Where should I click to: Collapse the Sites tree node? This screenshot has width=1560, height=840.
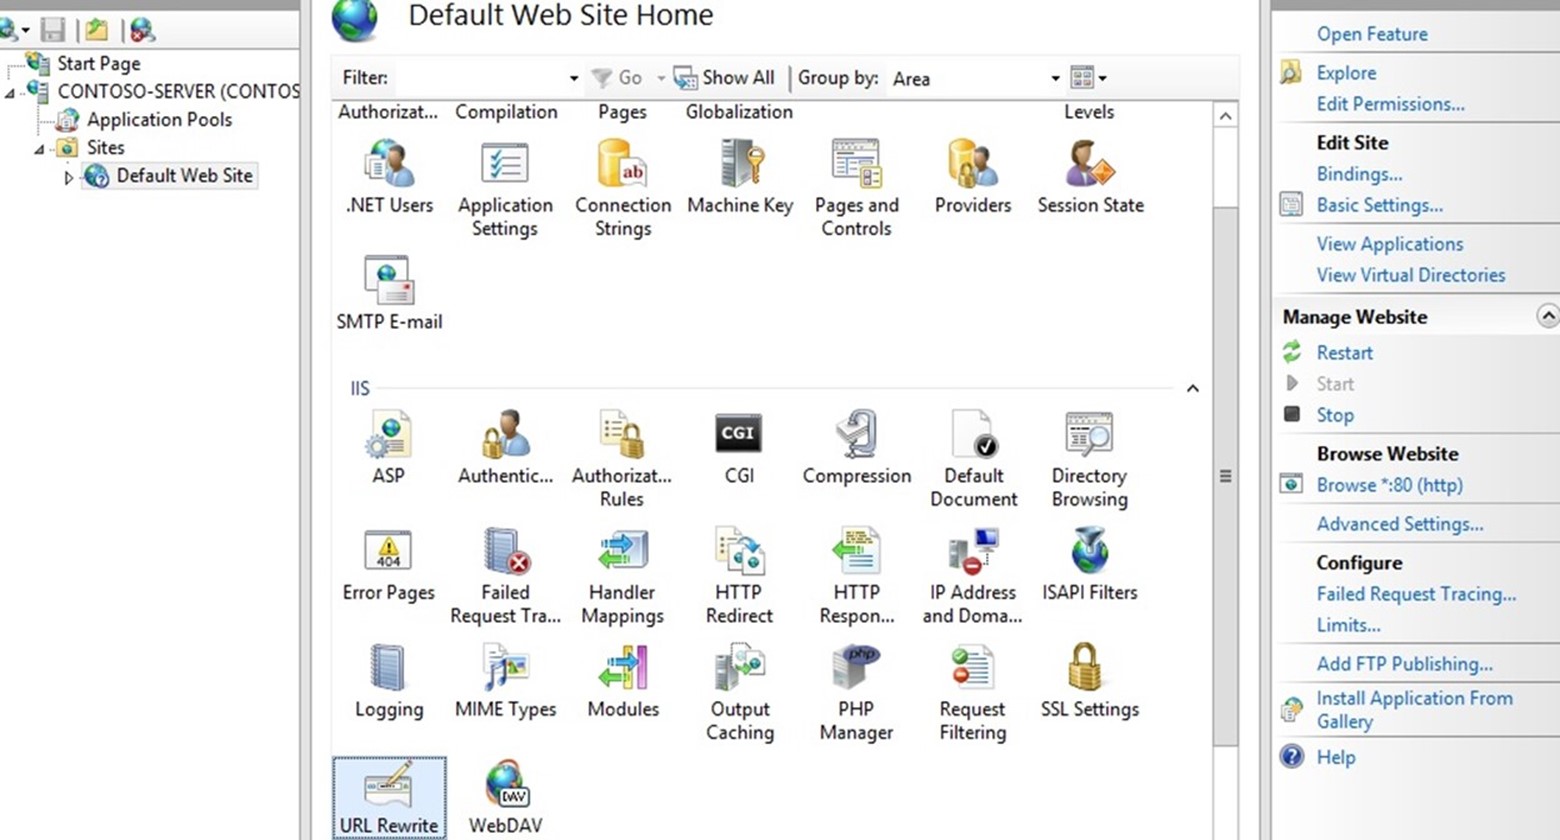click(x=39, y=148)
